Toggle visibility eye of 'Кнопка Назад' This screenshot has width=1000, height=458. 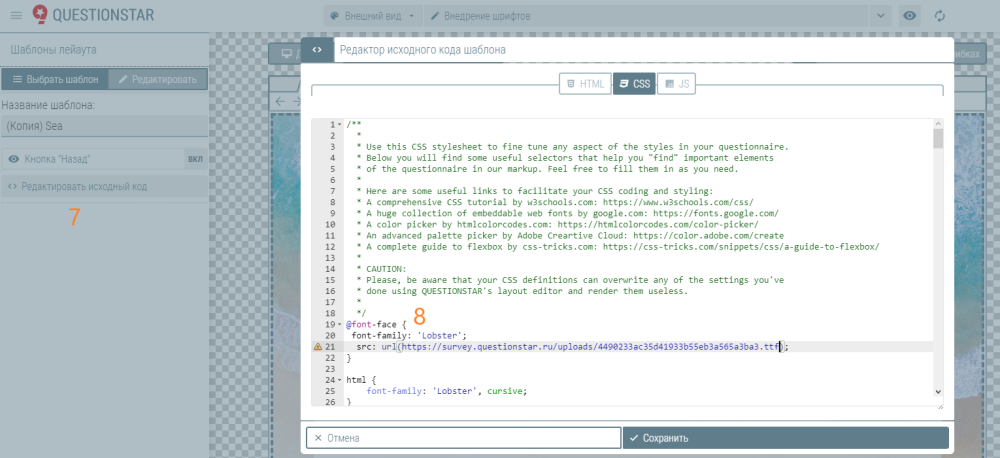pyautogui.click(x=14, y=159)
